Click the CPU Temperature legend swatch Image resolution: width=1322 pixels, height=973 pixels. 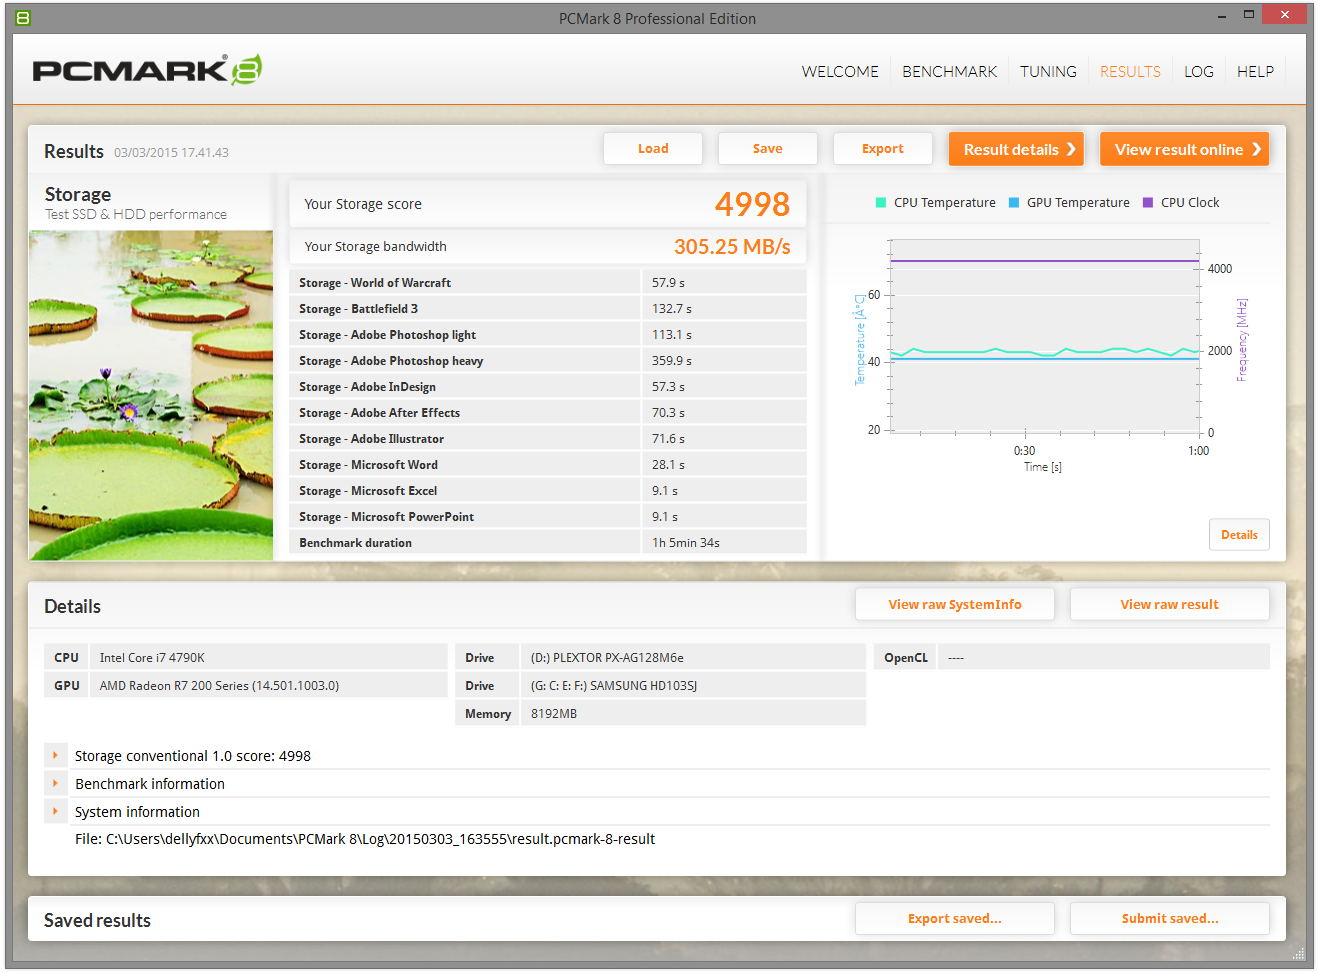pyautogui.click(x=881, y=203)
